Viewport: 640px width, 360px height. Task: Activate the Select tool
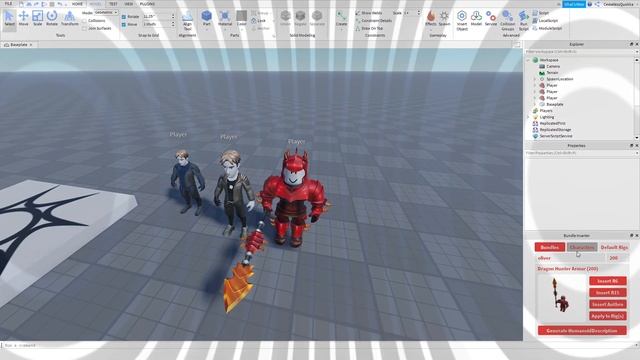pos(9,19)
